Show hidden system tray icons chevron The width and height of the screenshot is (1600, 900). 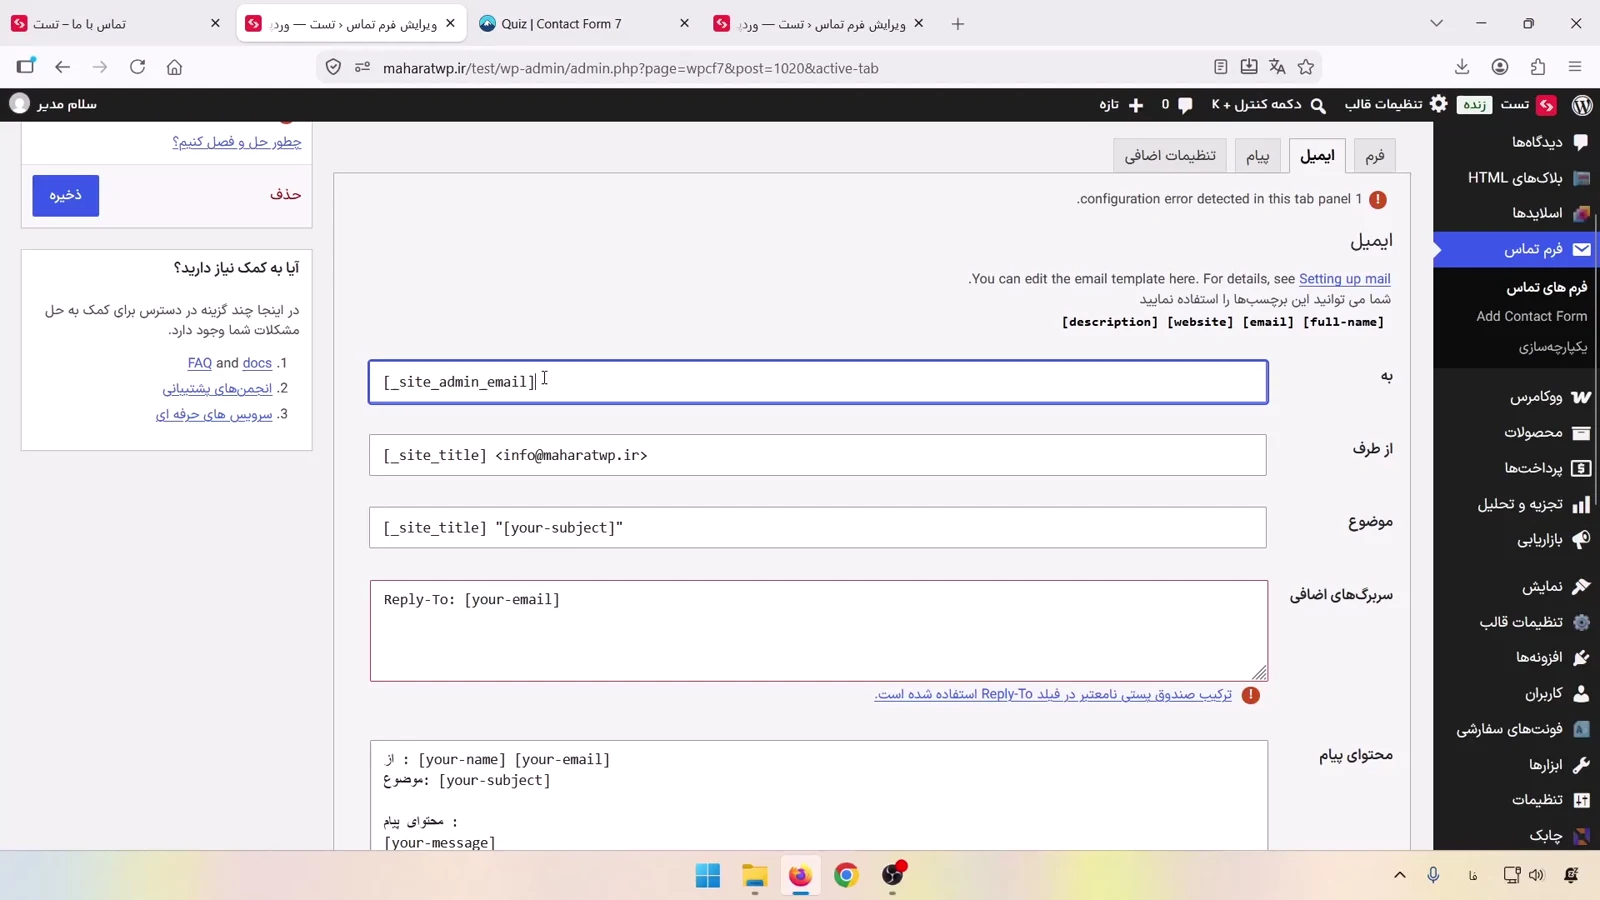coord(1400,875)
